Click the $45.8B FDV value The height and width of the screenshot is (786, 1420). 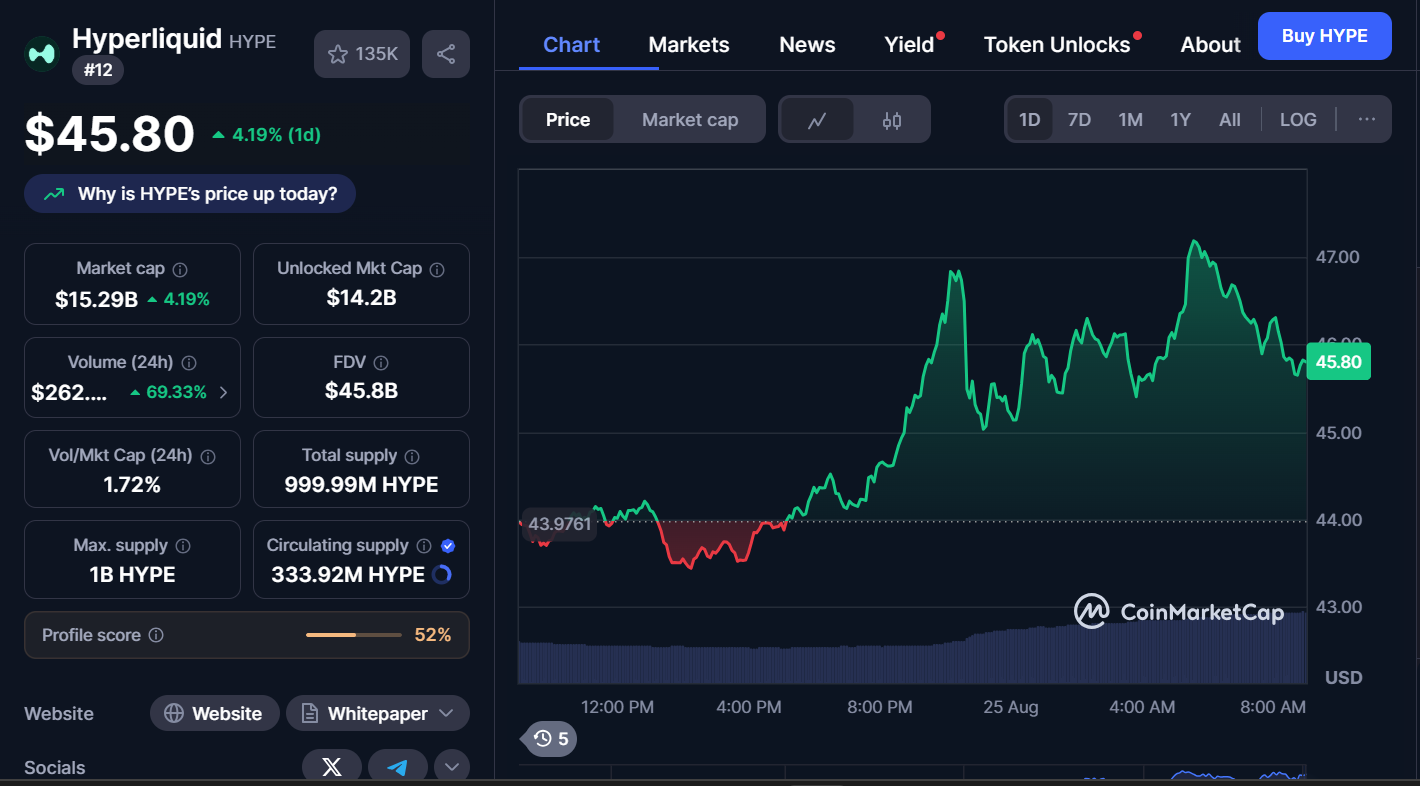[361, 391]
